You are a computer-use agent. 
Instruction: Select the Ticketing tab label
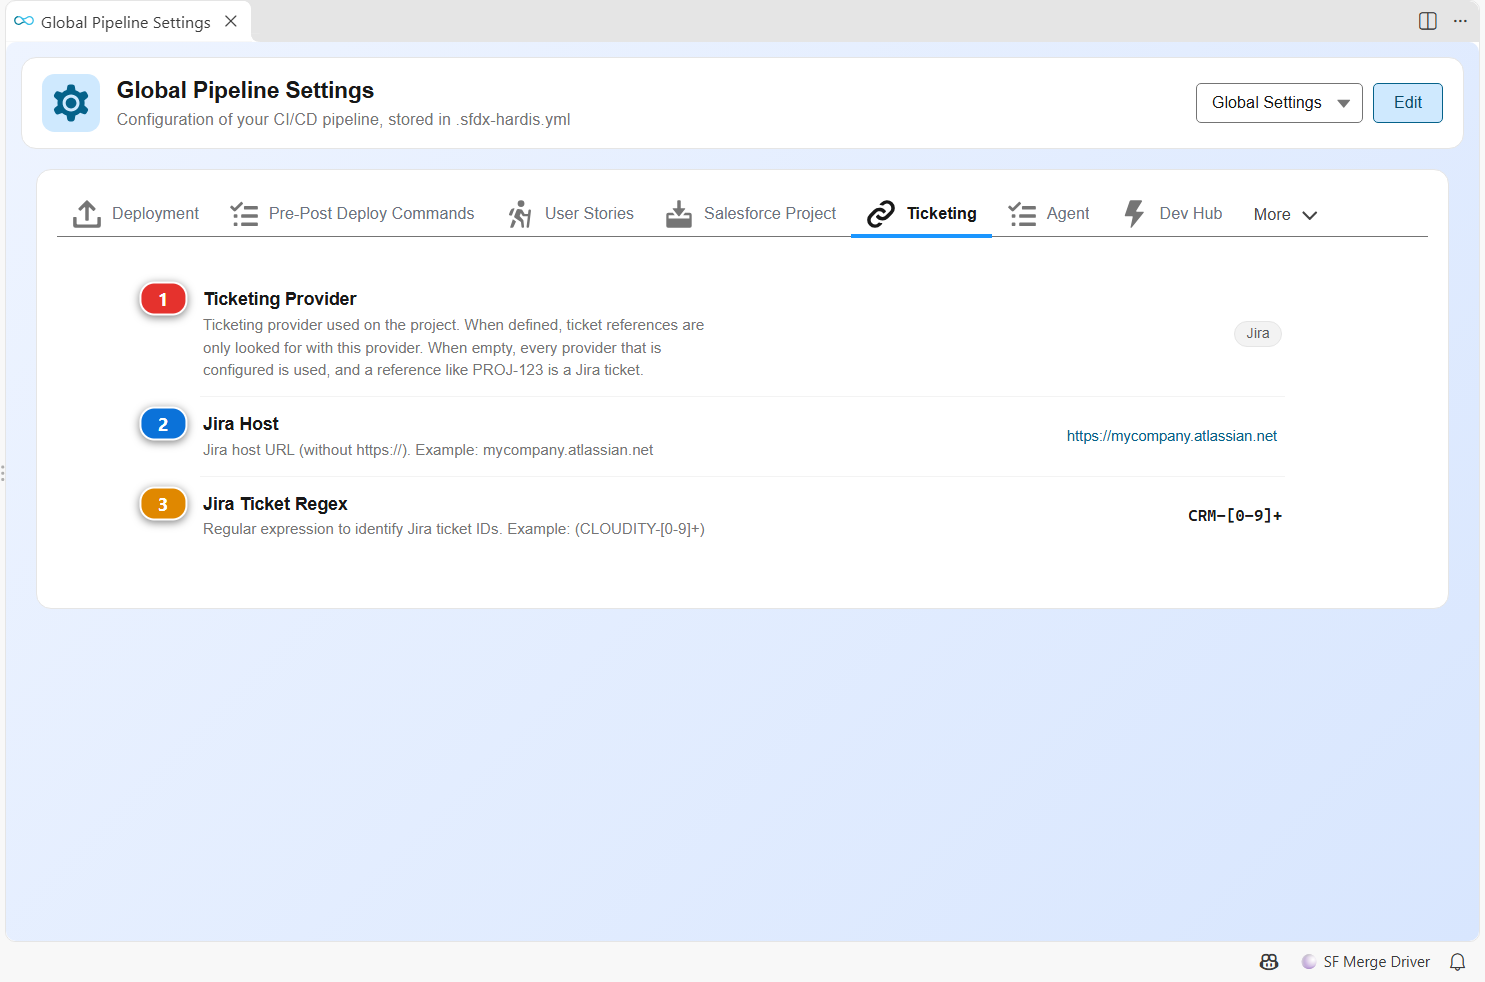[942, 214]
